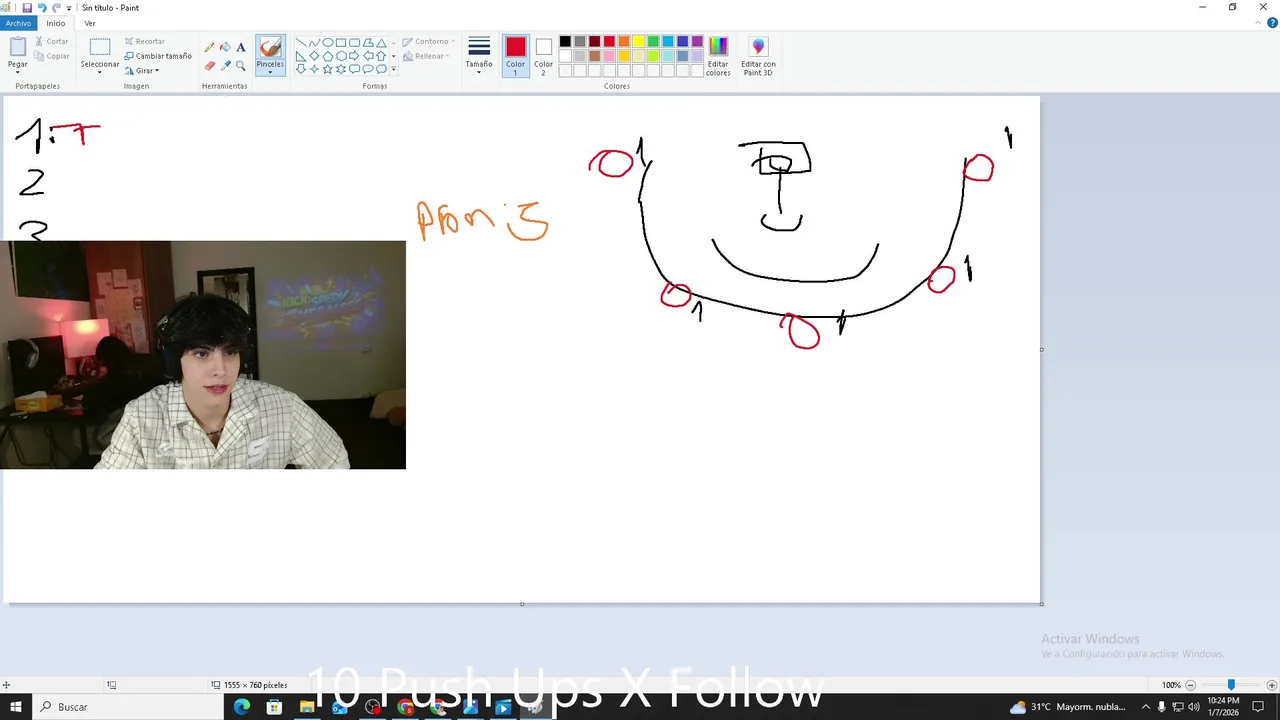Pick the Curve shape
This screenshot has height=720, width=1280.
(314, 43)
